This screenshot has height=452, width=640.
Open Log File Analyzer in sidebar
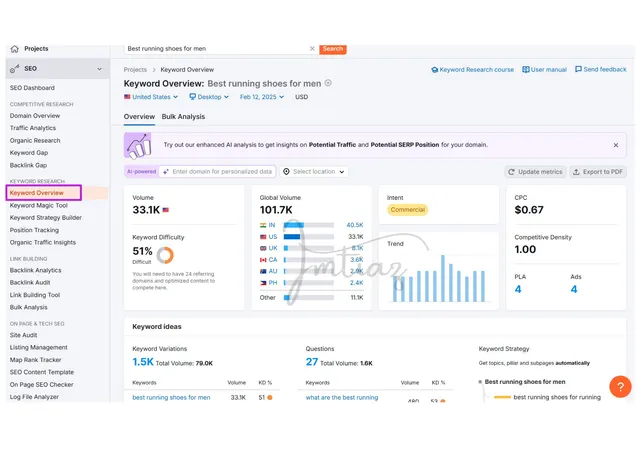coord(34,397)
